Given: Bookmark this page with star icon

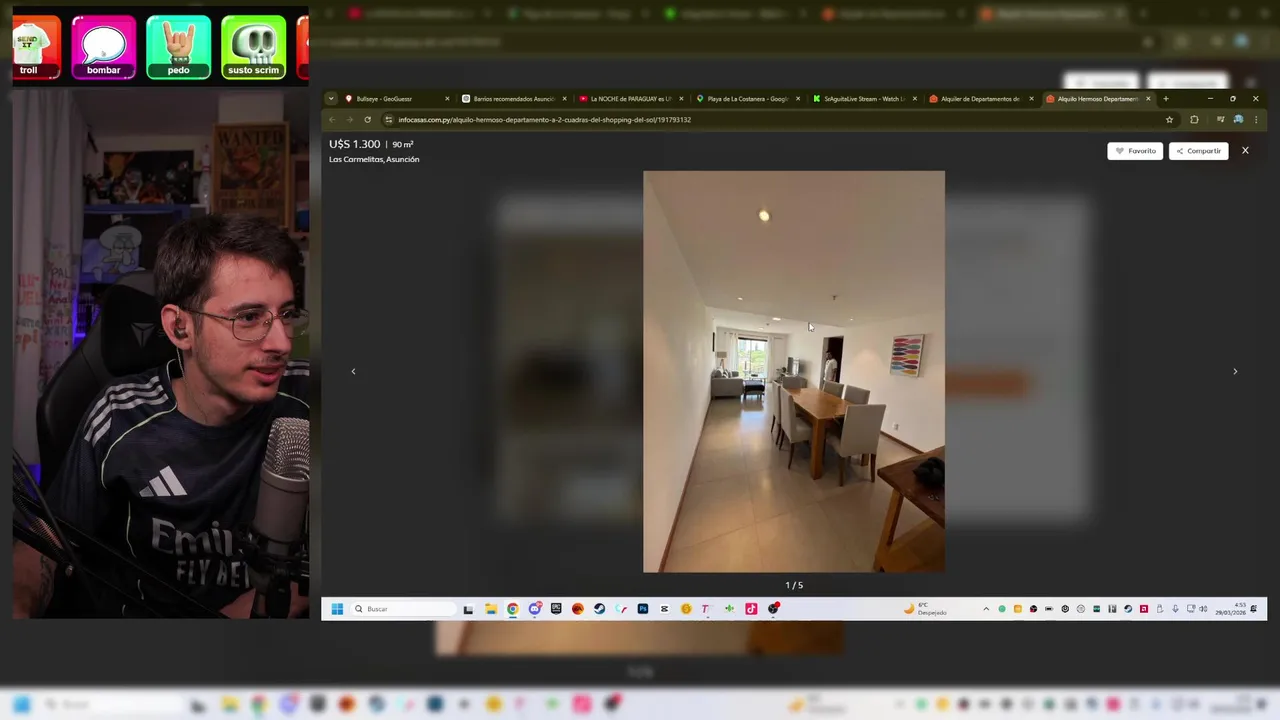Looking at the screenshot, I should click(1169, 120).
